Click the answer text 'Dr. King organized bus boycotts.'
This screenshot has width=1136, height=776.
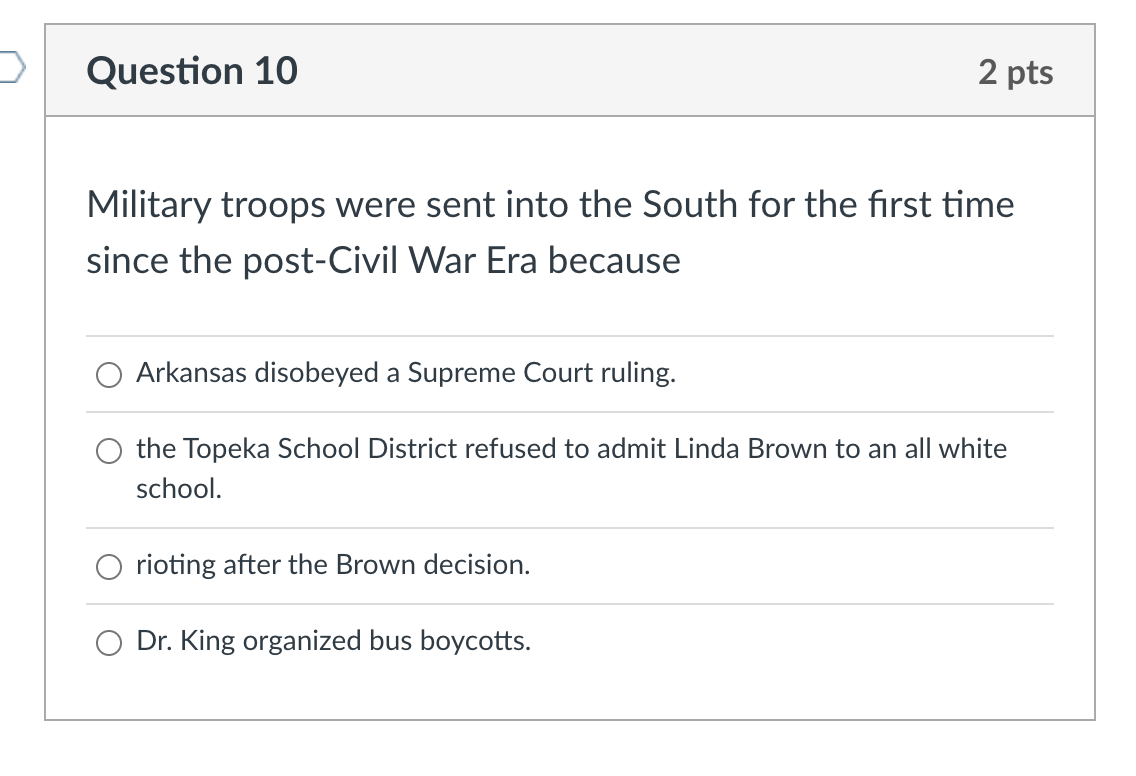tap(333, 641)
